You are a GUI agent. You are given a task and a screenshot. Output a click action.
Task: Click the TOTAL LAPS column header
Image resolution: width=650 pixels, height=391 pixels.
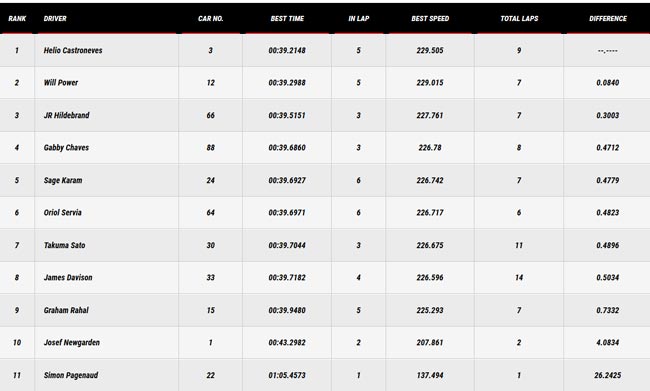[x=519, y=19]
